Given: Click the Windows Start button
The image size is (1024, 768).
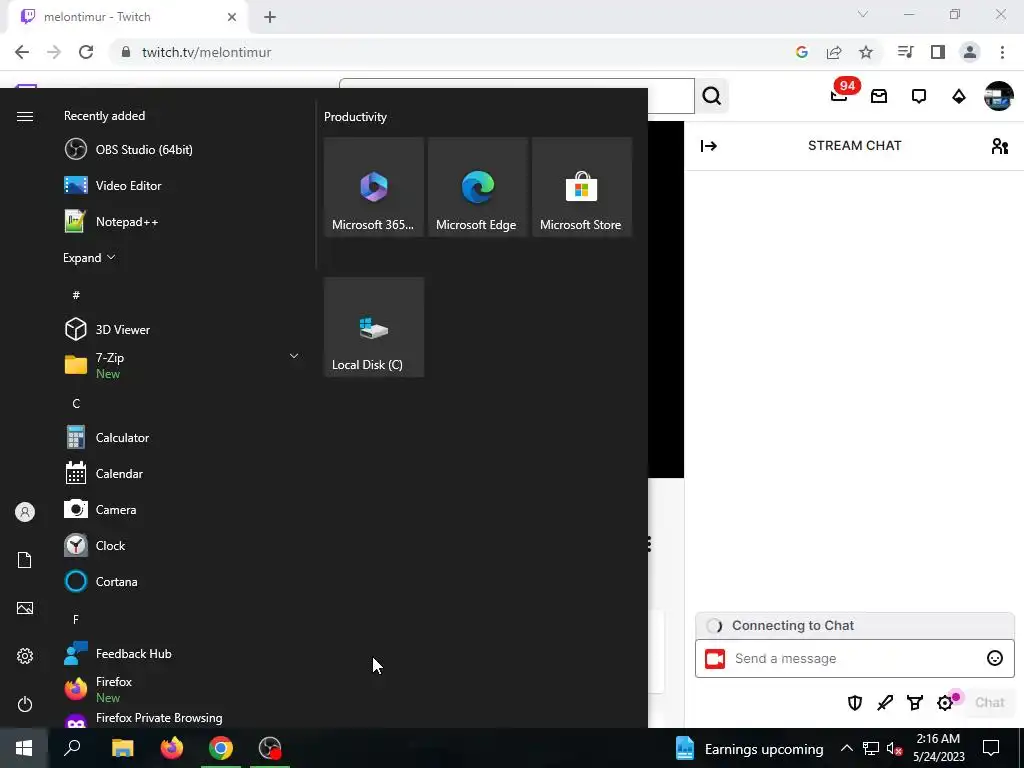Looking at the screenshot, I should click(24, 748).
